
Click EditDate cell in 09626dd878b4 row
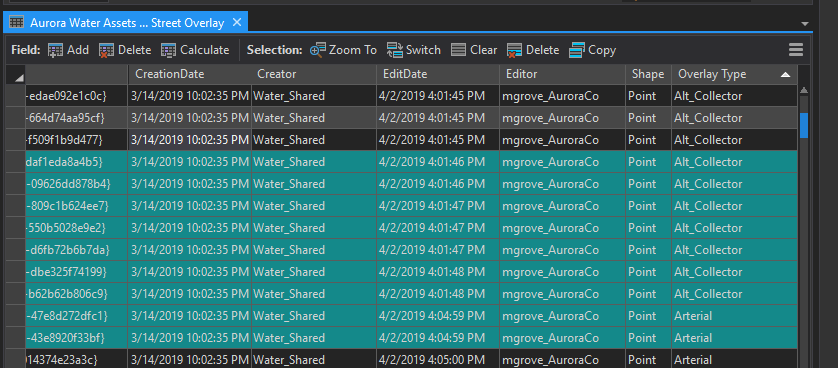[x=438, y=184]
